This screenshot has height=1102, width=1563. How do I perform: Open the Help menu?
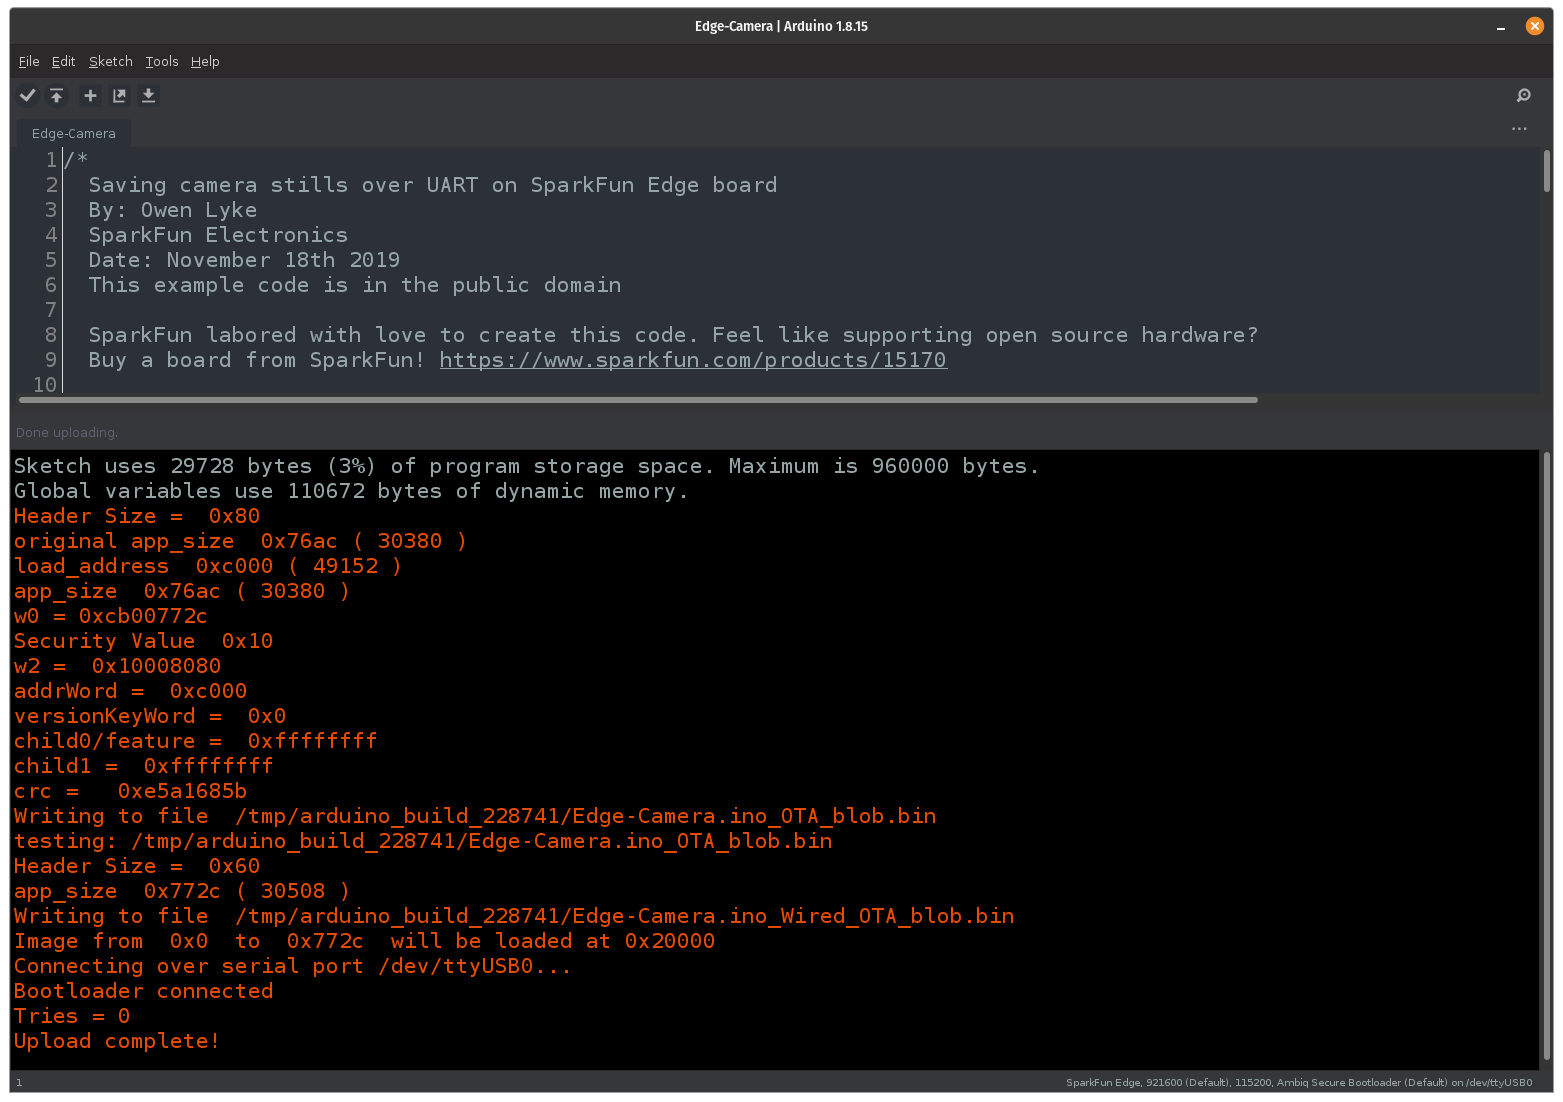pyautogui.click(x=205, y=61)
